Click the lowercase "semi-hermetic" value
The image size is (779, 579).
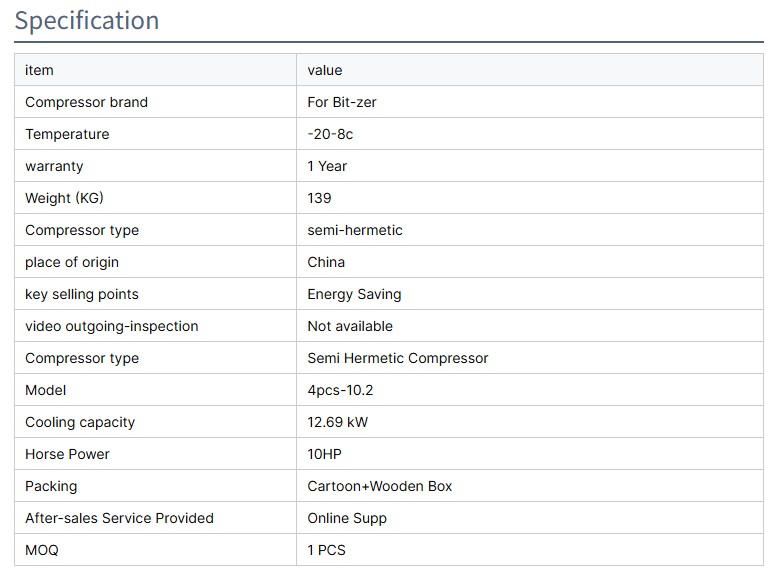[355, 230]
